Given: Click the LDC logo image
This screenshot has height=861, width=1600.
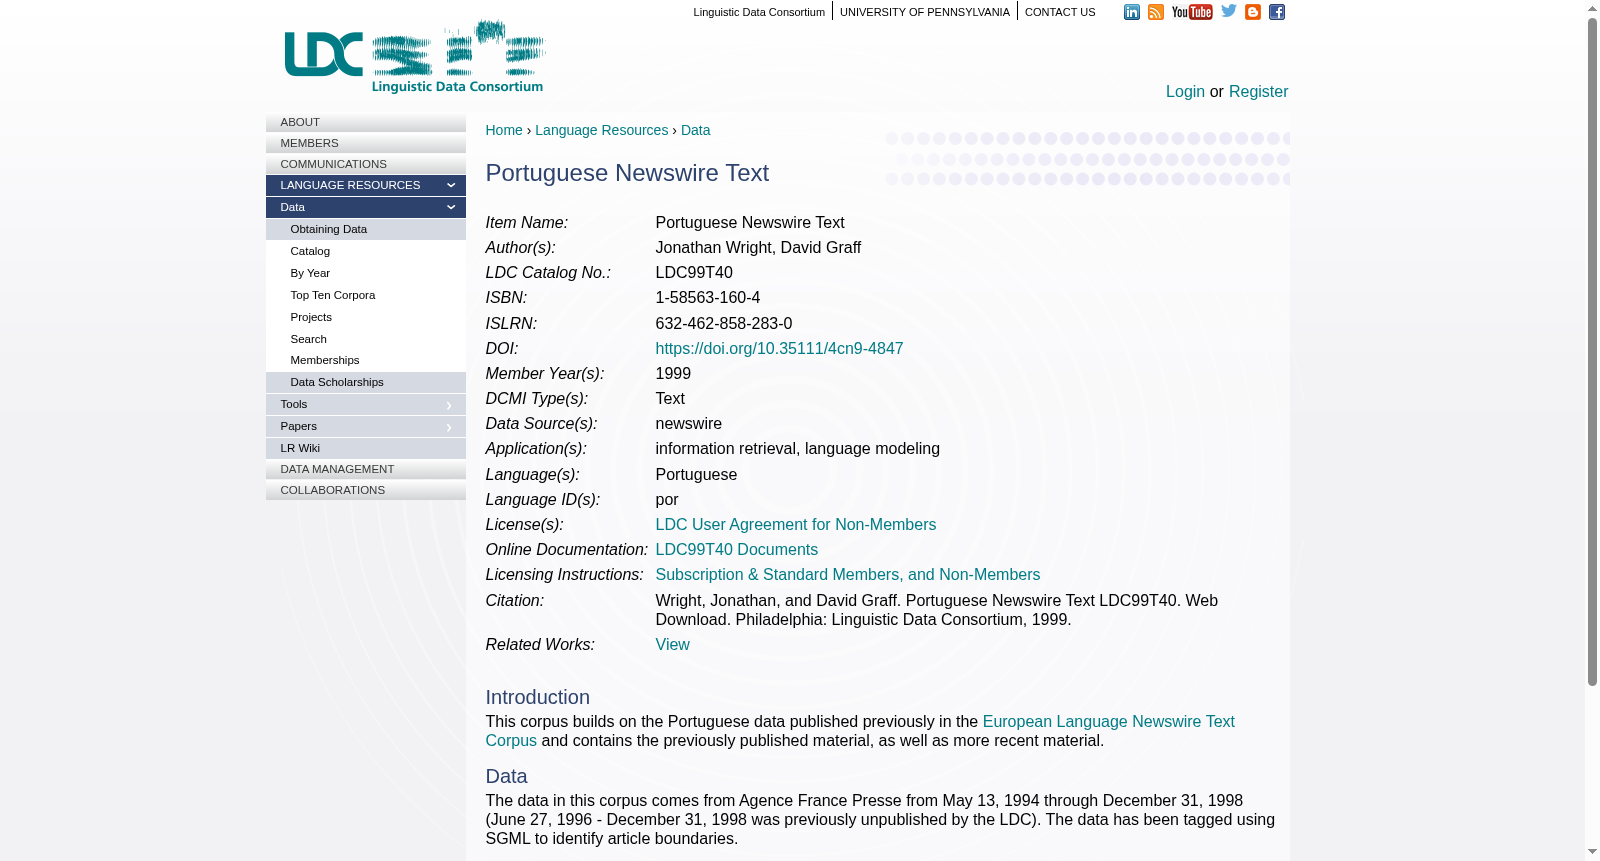Looking at the screenshot, I should [415, 57].
